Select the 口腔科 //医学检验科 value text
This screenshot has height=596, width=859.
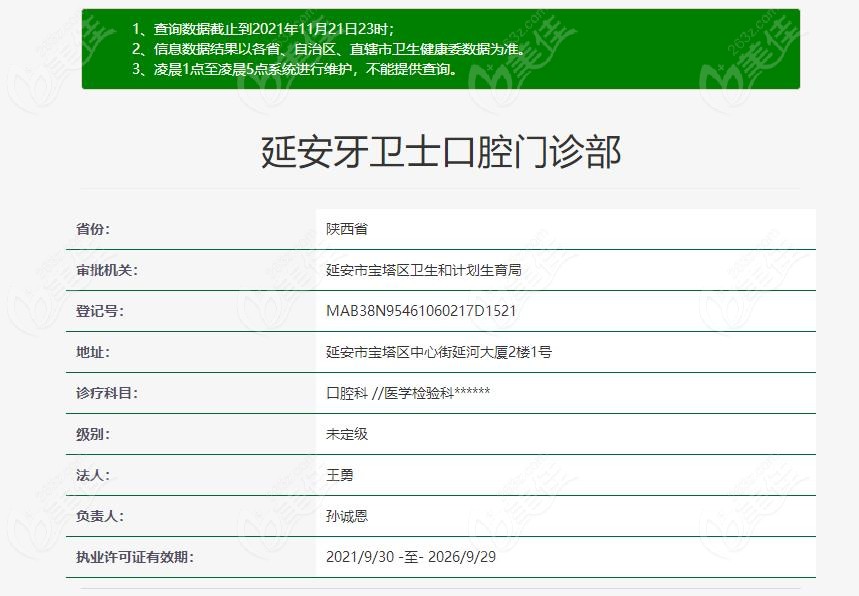408,393
